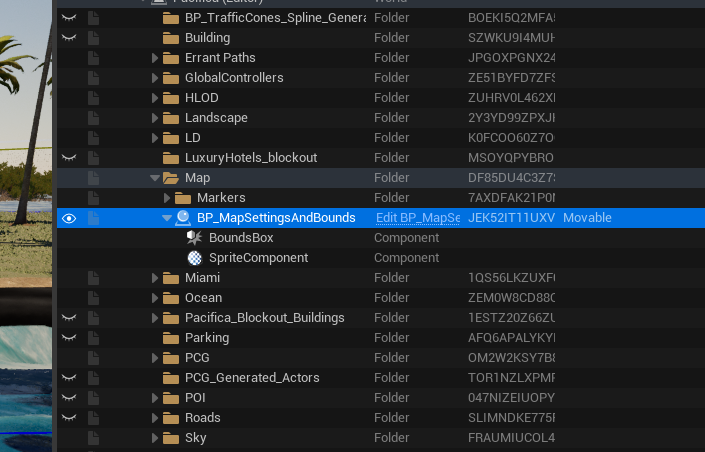Screen dimensions: 705x452
Task: Select the PCG_Generated_Actors folder name
Action: tap(252, 378)
